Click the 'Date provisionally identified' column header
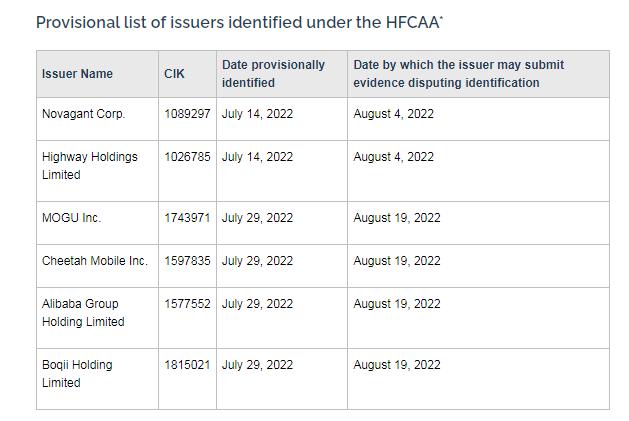The height and width of the screenshot is (421, 629). (x=273, y=74)
